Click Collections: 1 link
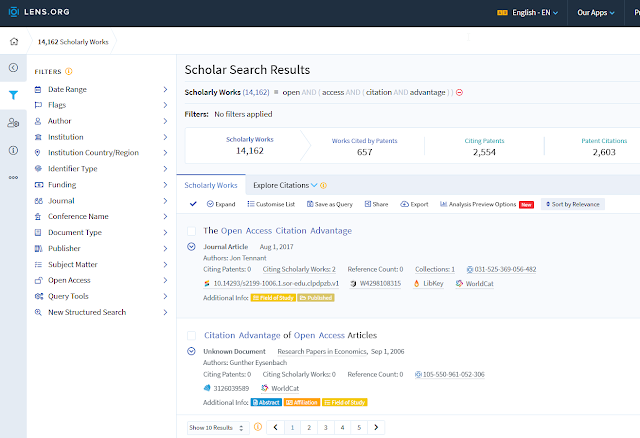640x438 pixels. [x=435, y=269]
